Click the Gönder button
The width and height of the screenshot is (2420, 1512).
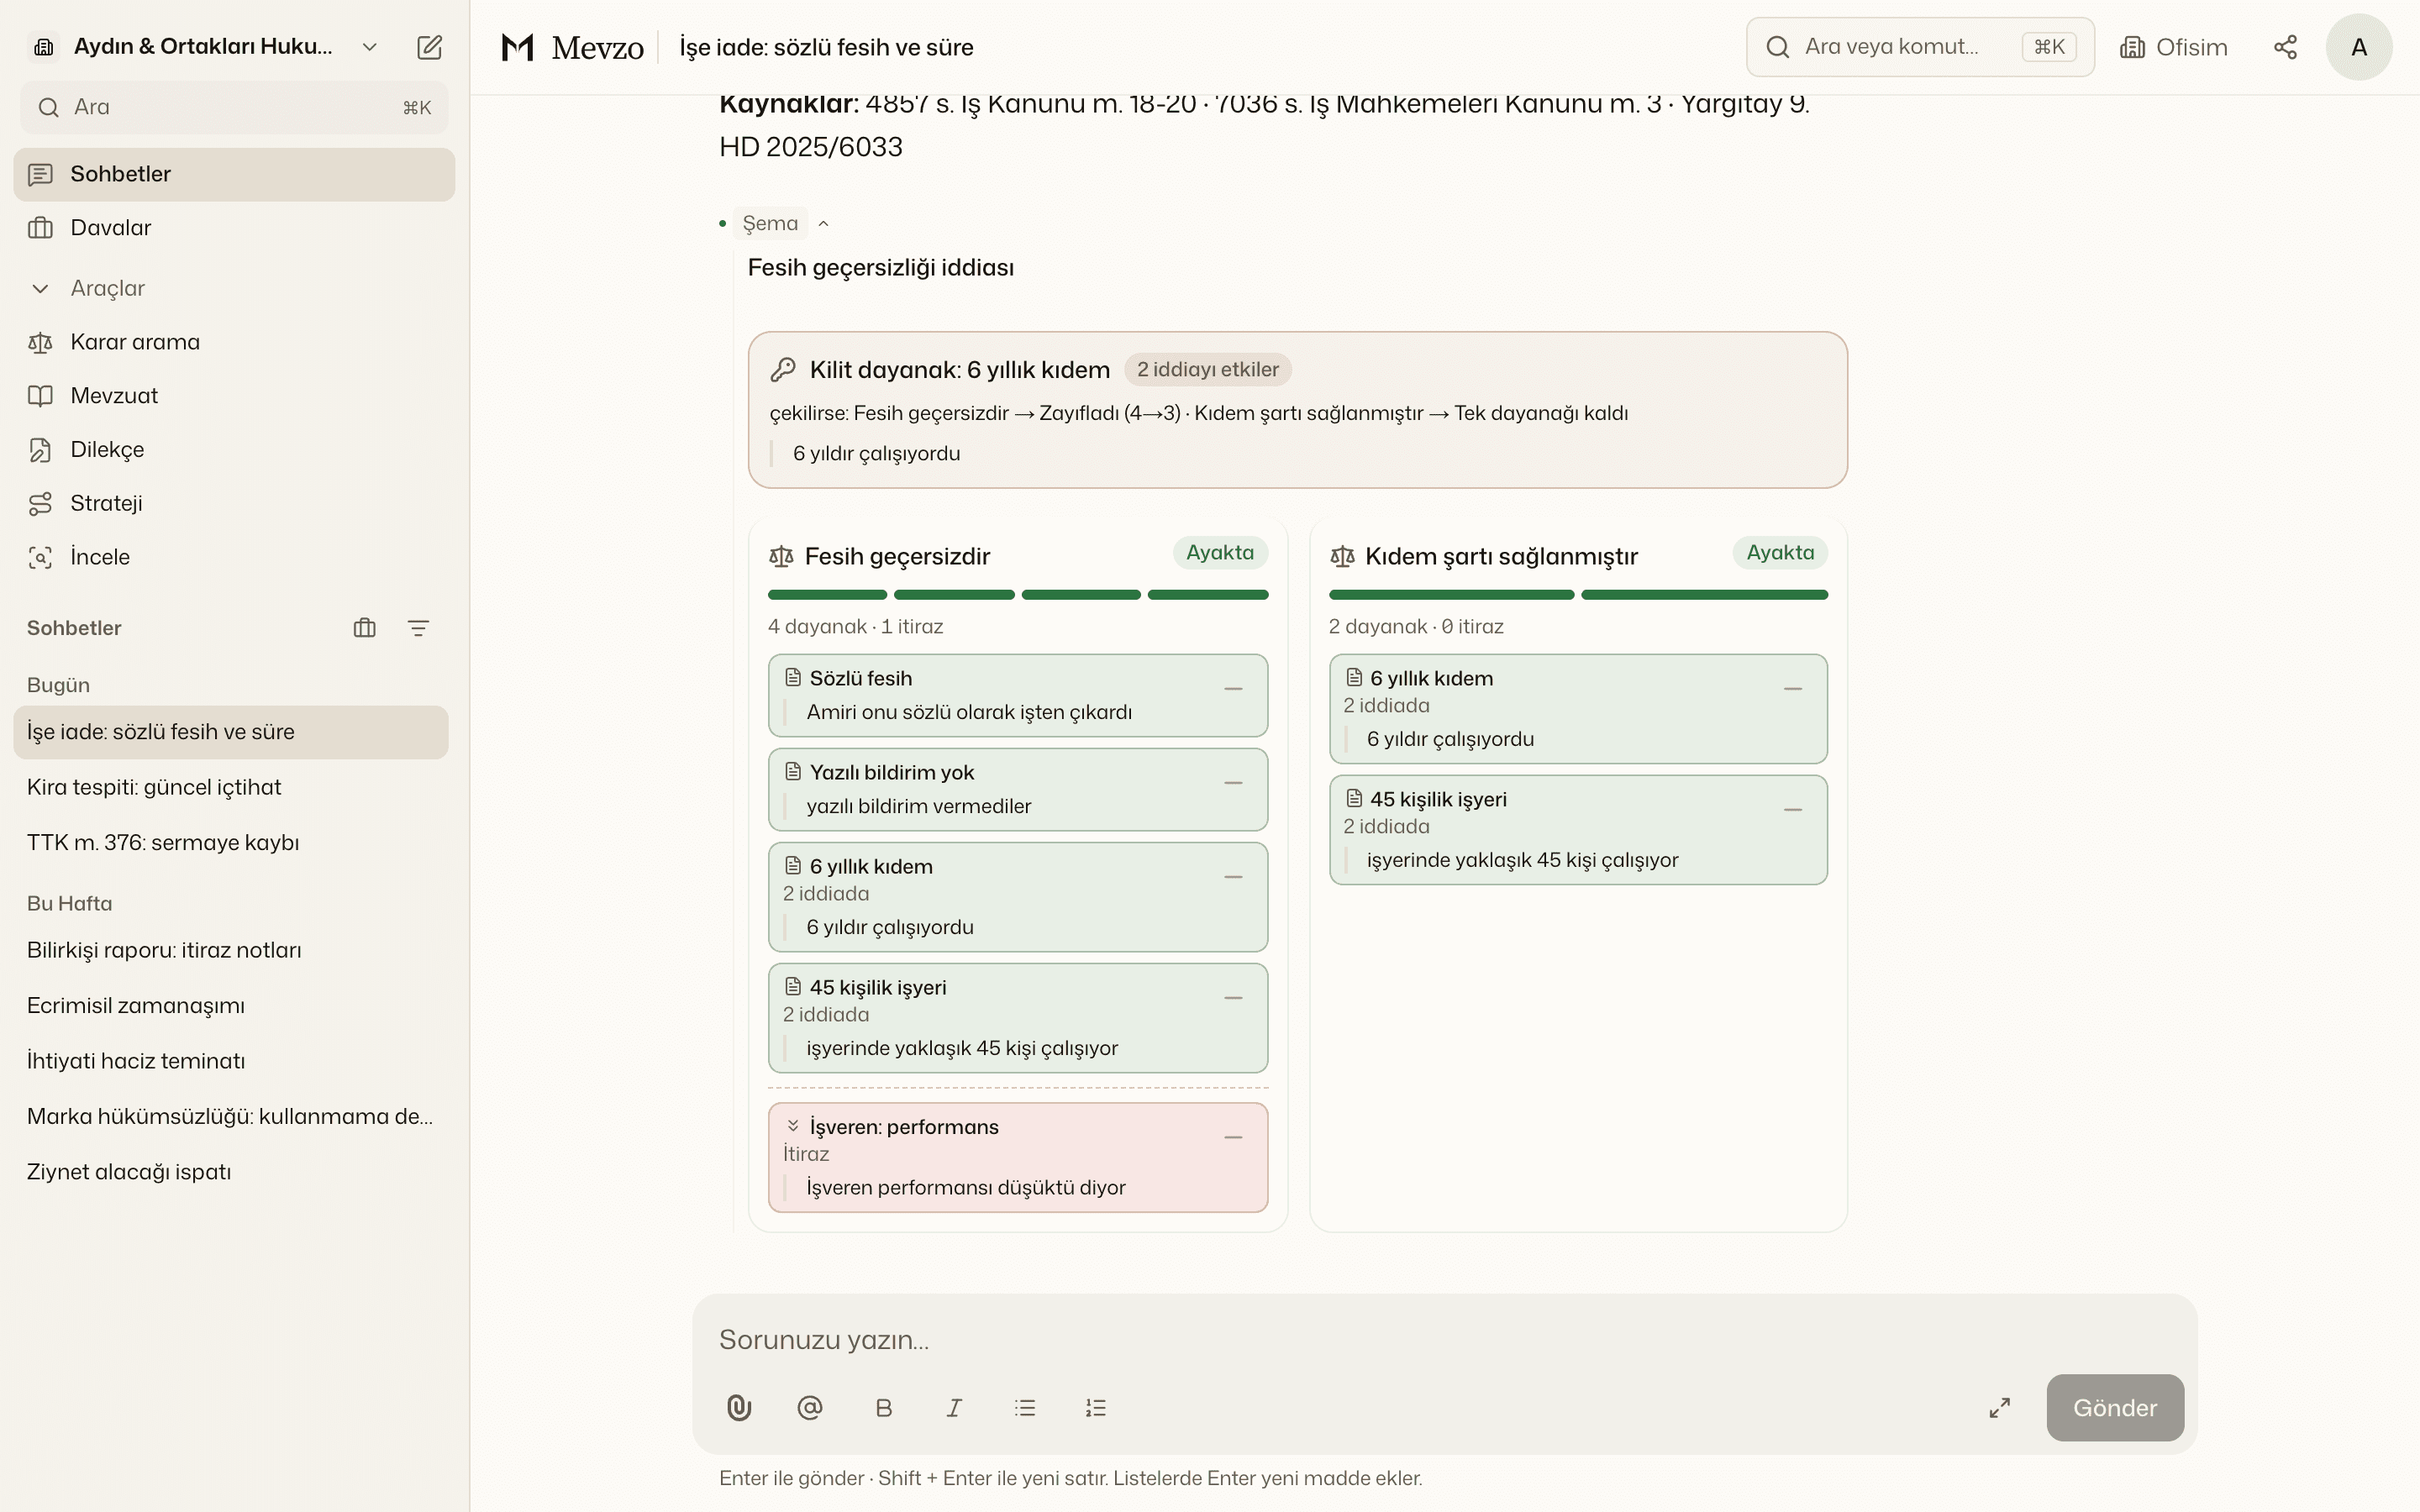pos(2115,1408)
